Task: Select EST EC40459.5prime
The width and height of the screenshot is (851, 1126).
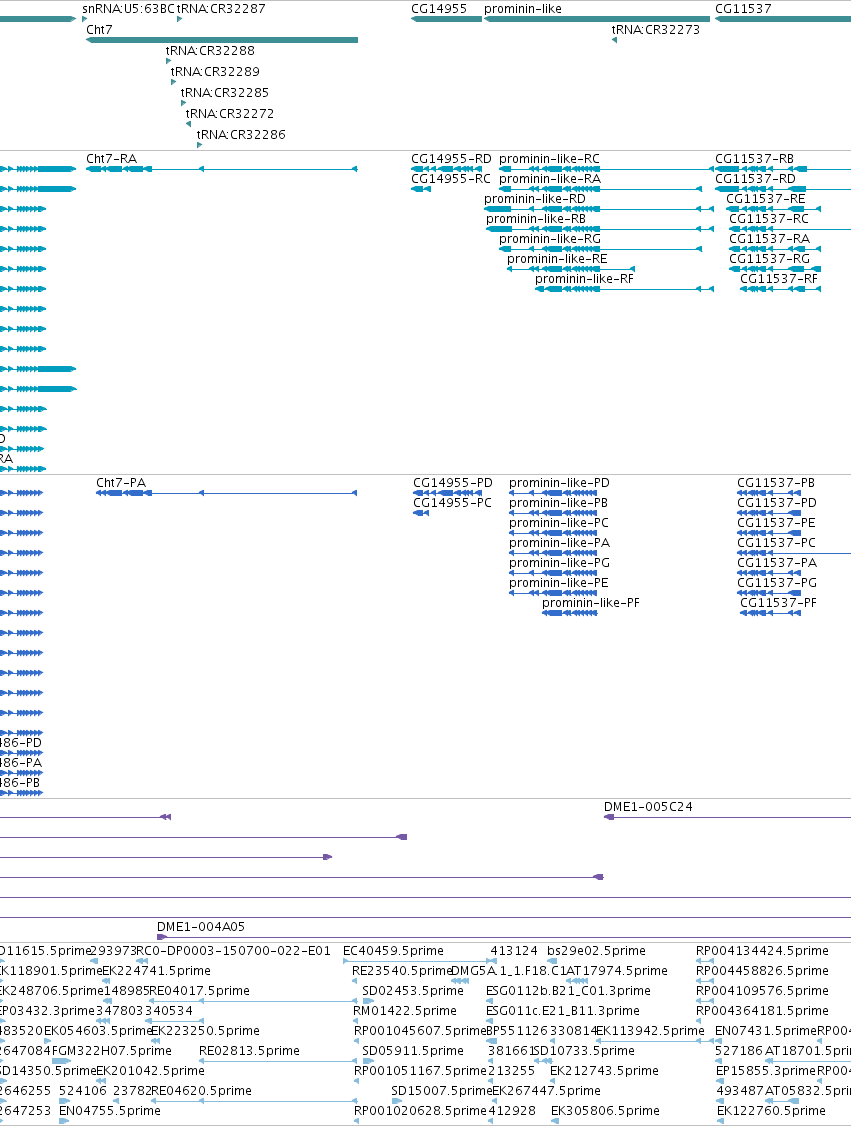Action: pyautogui.click(x=394, y=951)
